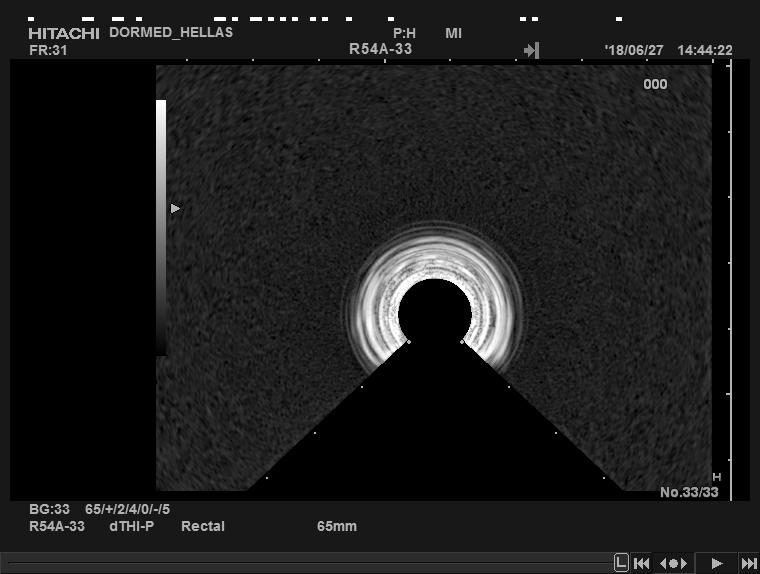Click the FR:31 frame rate indicator
The image size is (760, 574).
point(48,50)
